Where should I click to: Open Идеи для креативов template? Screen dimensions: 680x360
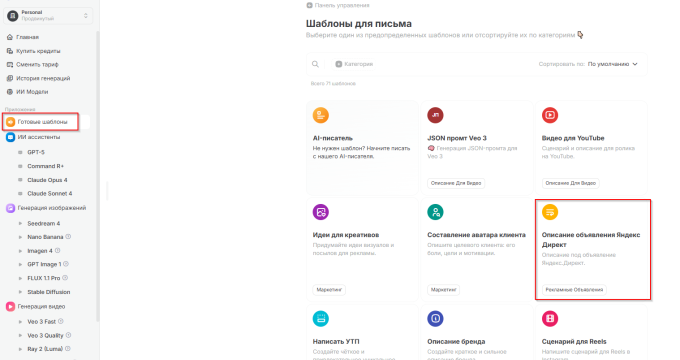tap(362, 249)
